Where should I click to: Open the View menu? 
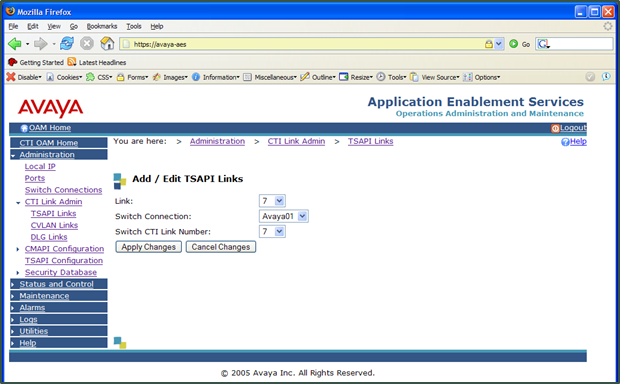pos(54,26)
